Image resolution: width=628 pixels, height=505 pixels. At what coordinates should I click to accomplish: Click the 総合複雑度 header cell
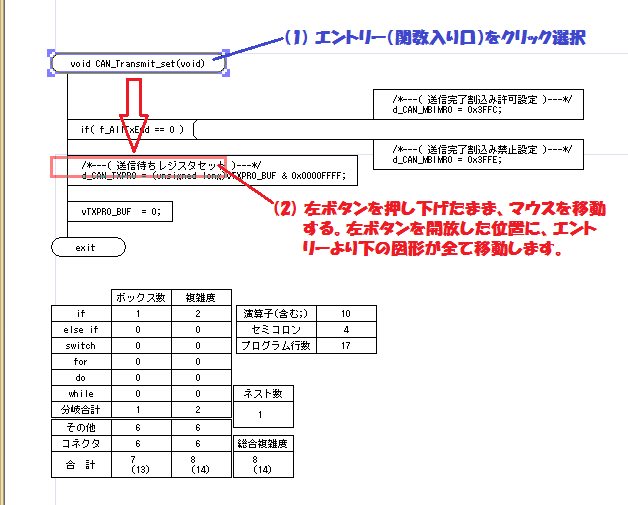[x=263, y=444]
